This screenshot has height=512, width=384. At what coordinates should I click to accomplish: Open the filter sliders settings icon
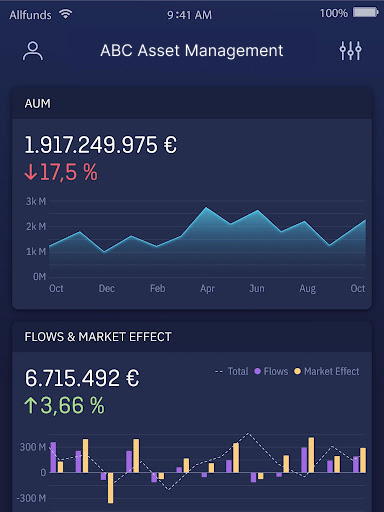(x=350, y=51)
